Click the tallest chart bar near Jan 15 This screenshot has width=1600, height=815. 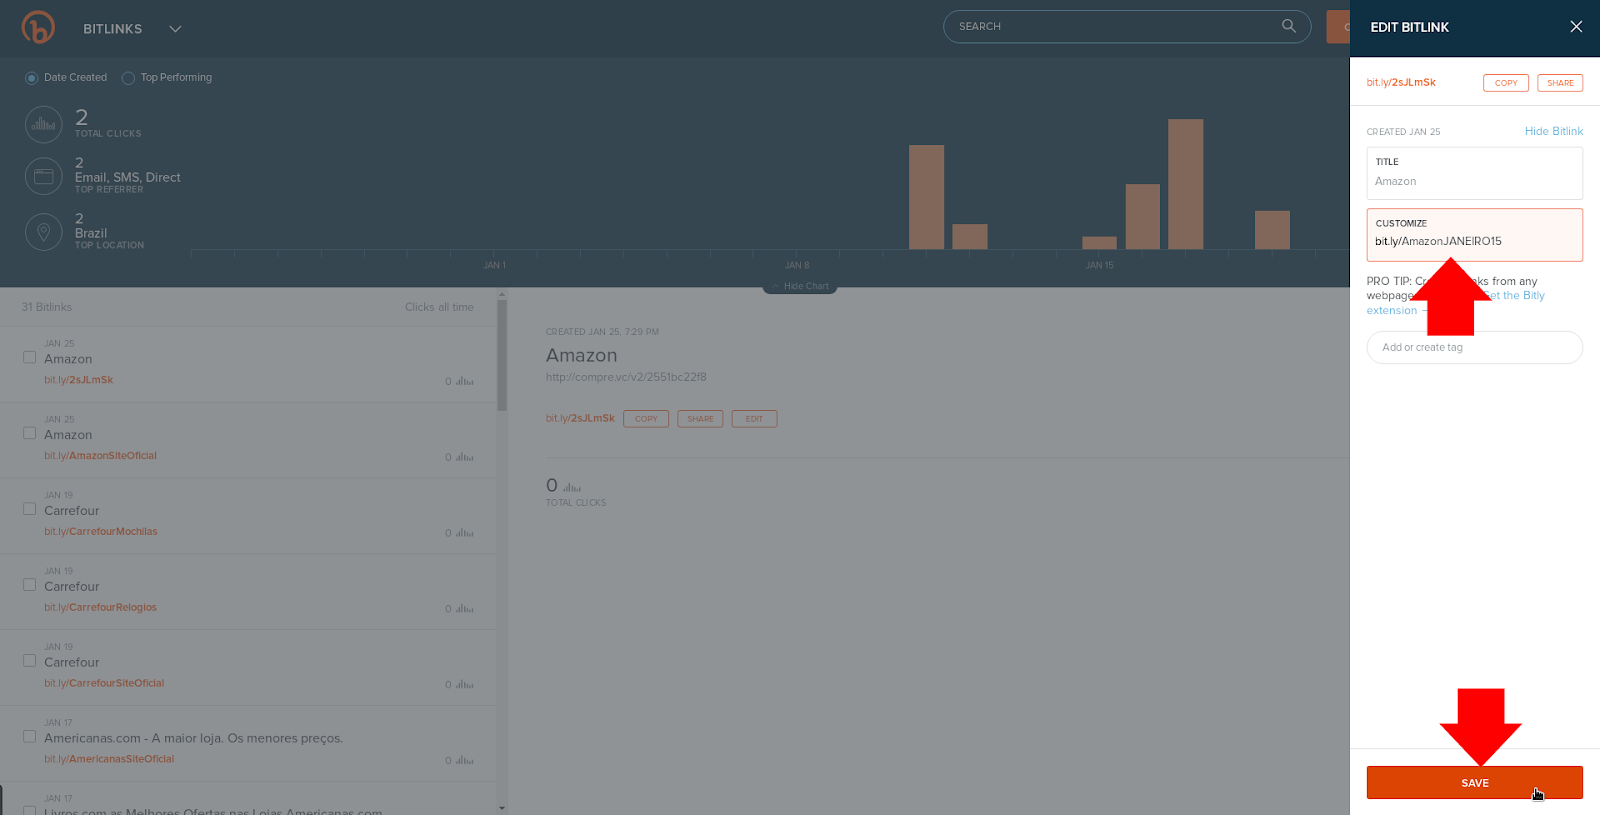point(1185,184)
